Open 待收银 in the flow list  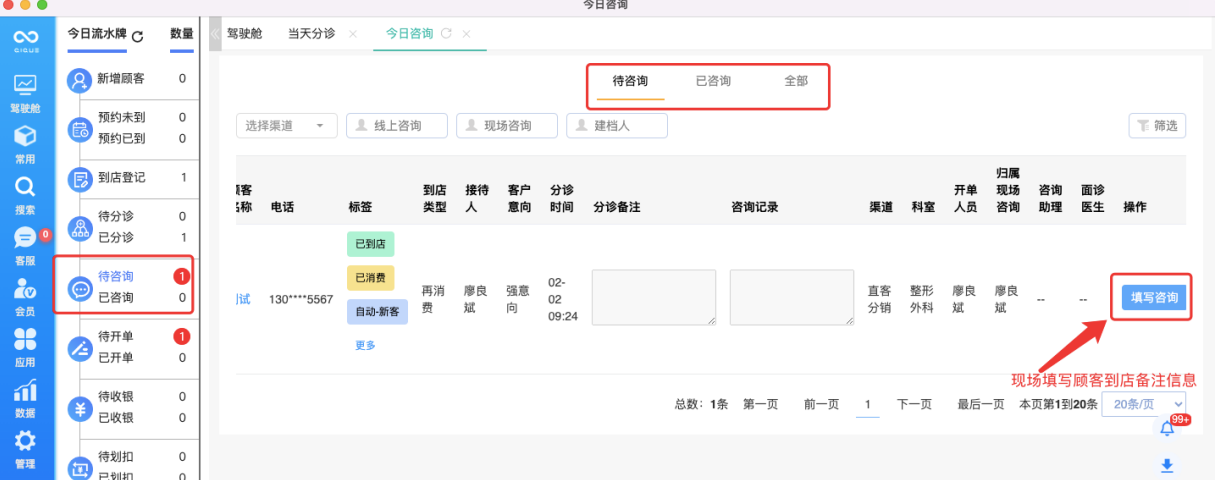pos(115,396)
